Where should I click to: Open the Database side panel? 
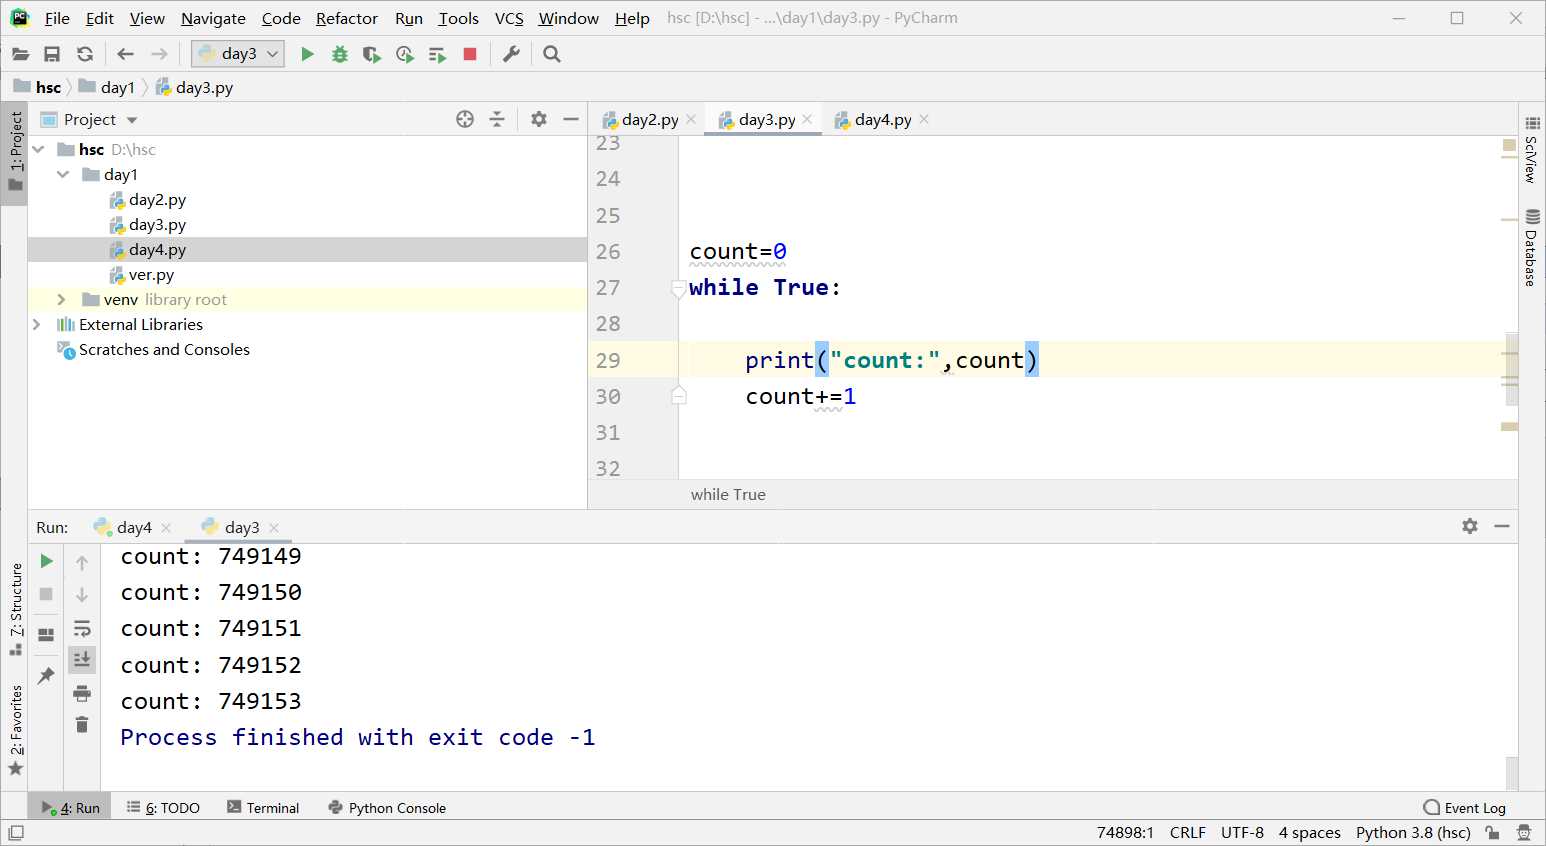click(x=1532, y=248)
